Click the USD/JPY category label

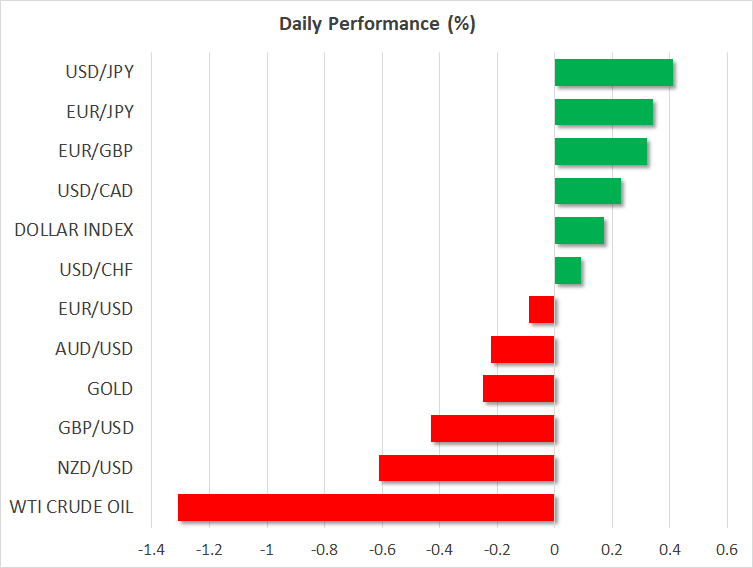[x=99, y=73]
